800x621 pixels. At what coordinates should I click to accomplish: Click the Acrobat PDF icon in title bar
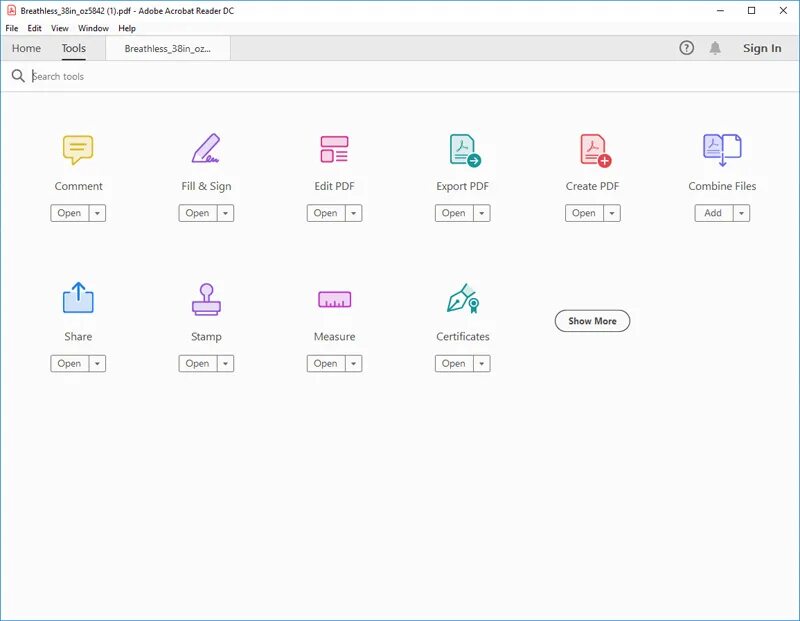[x=11, y=10]
